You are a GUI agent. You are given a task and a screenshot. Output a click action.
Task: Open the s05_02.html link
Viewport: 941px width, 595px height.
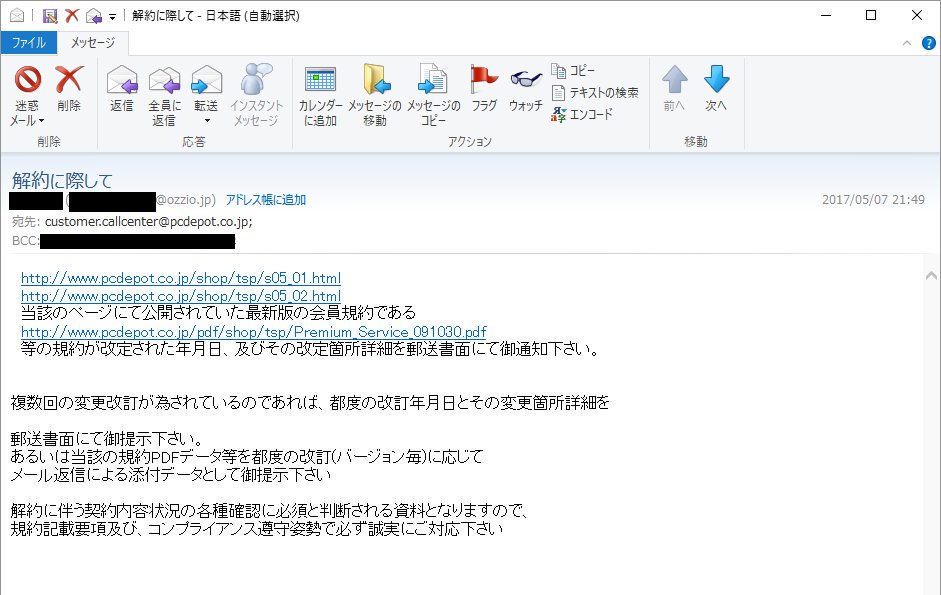pos(181,296)
